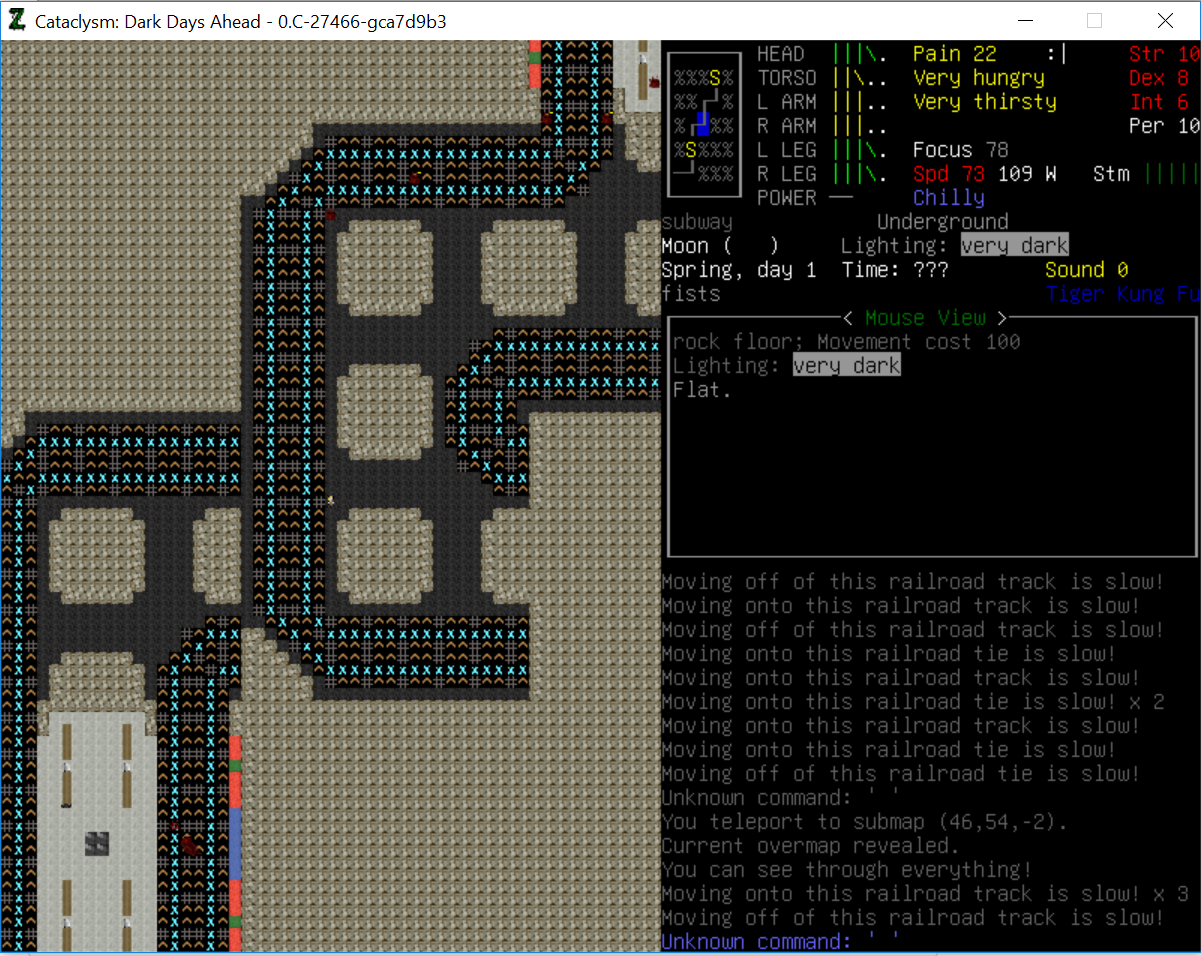
Task: Click the Pain 22 status
Action: coord(955,54)
